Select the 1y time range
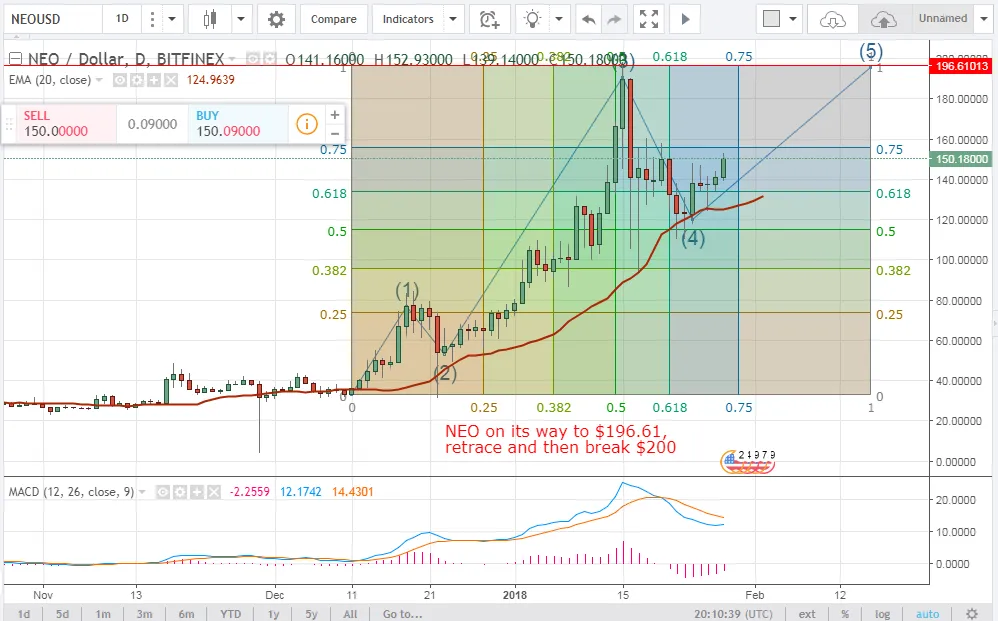 [274, 614]
